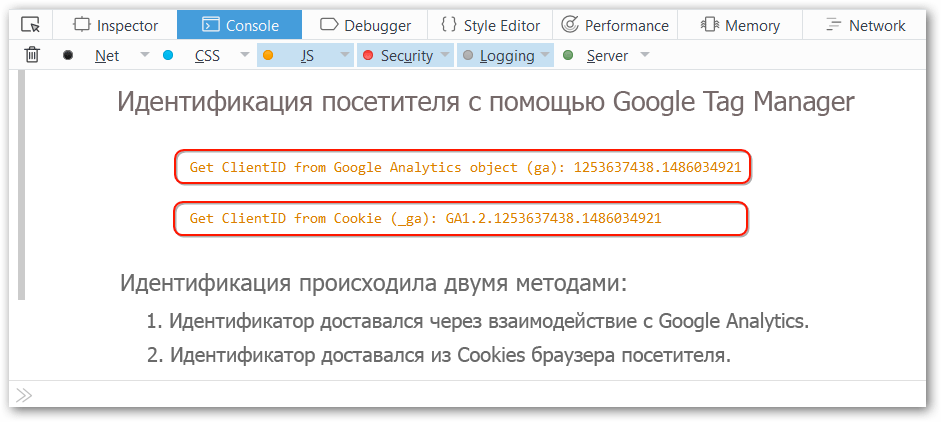Clear console with trash icon

(32, 55)
